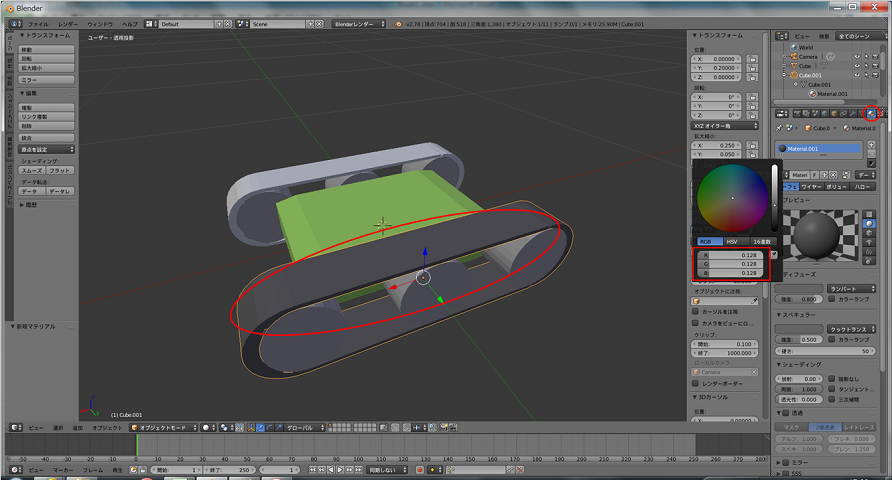Click the Camera object icon in the outliner
The image size is (892, 480).
coord(793,56)
